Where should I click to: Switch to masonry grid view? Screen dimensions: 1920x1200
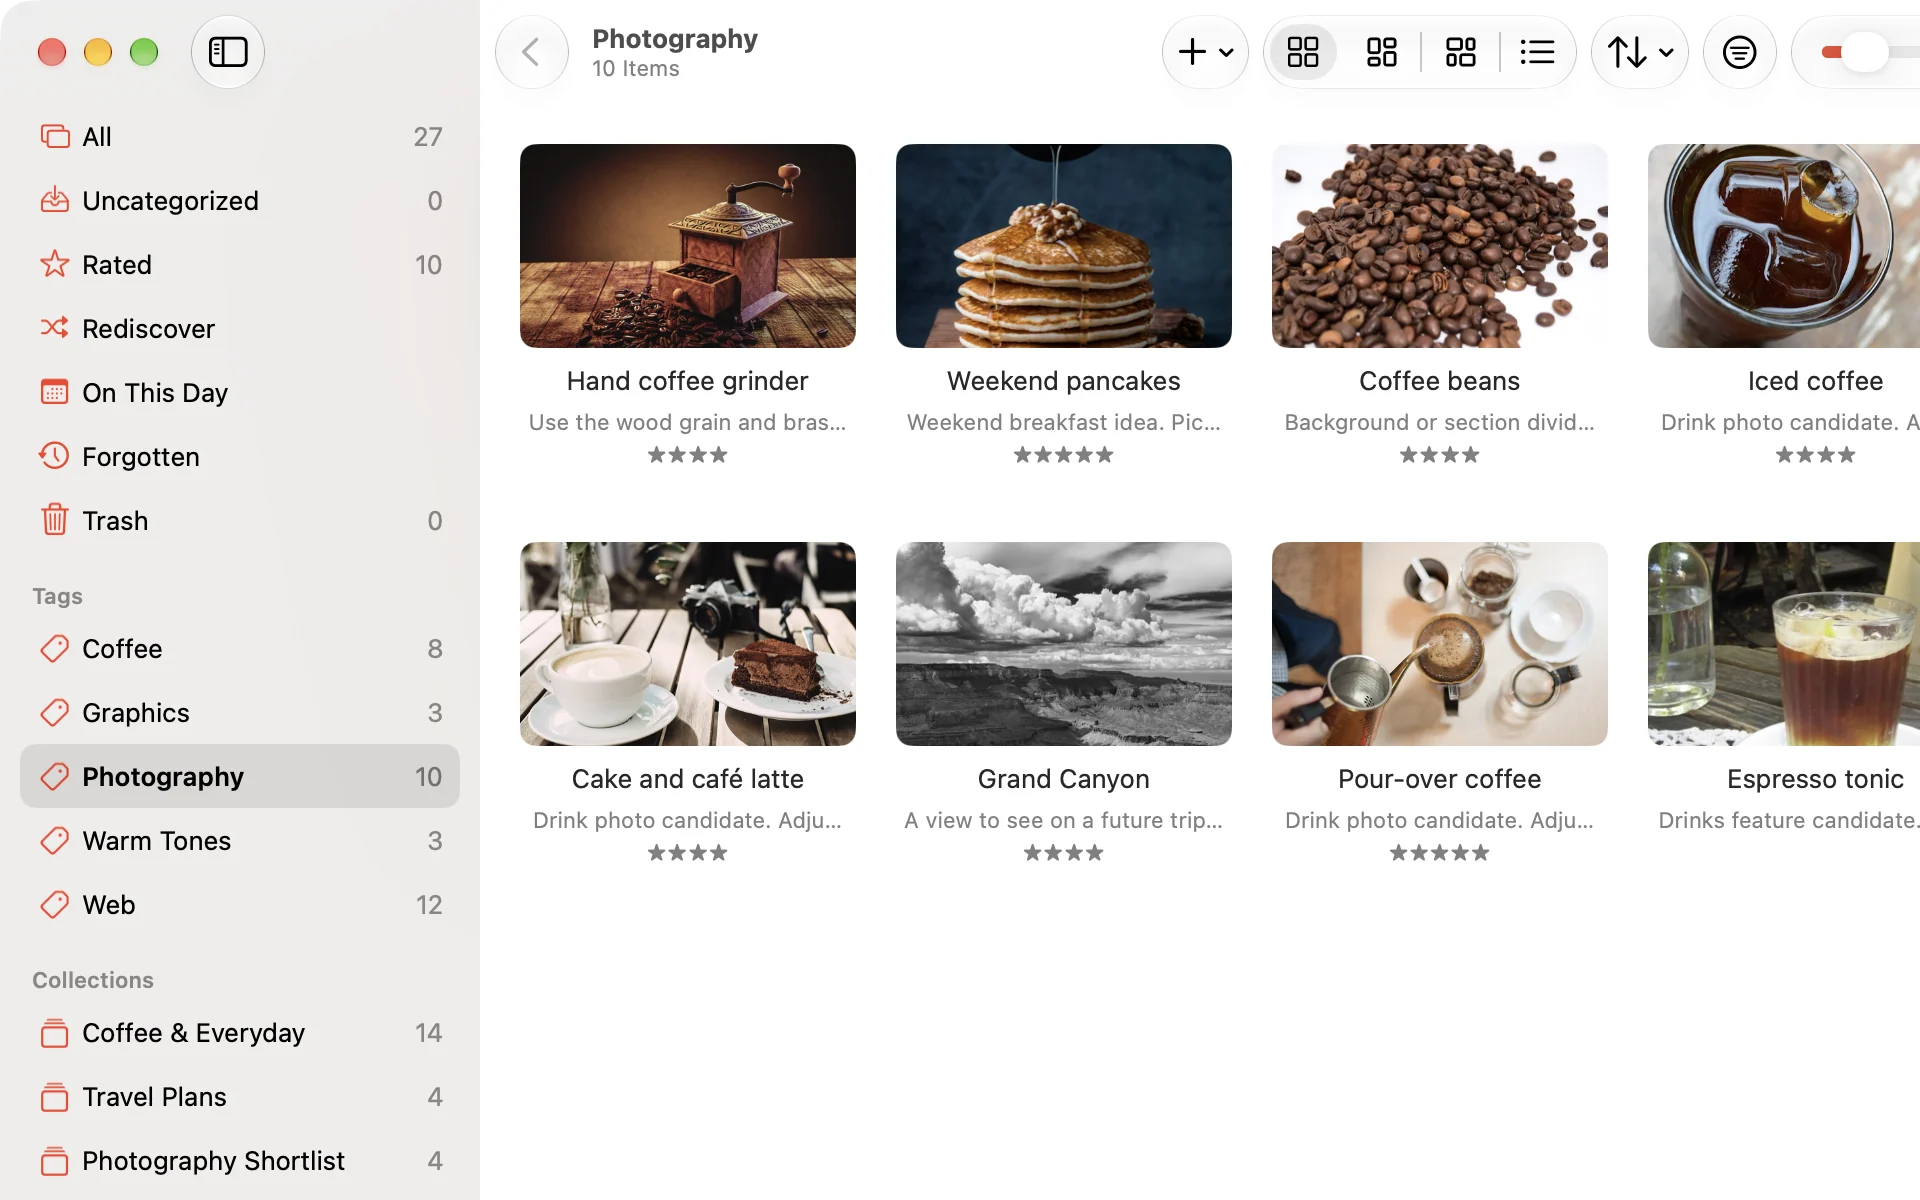1382,52
